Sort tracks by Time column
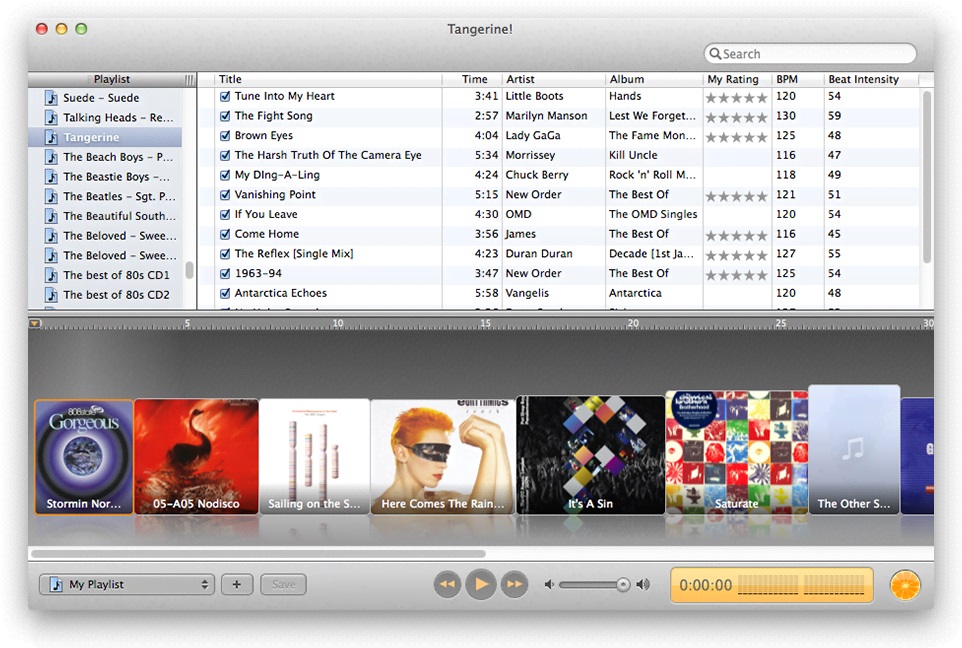The width and height of the screenshot is (962, 648). pyautogui.click(x=472, y=79)
